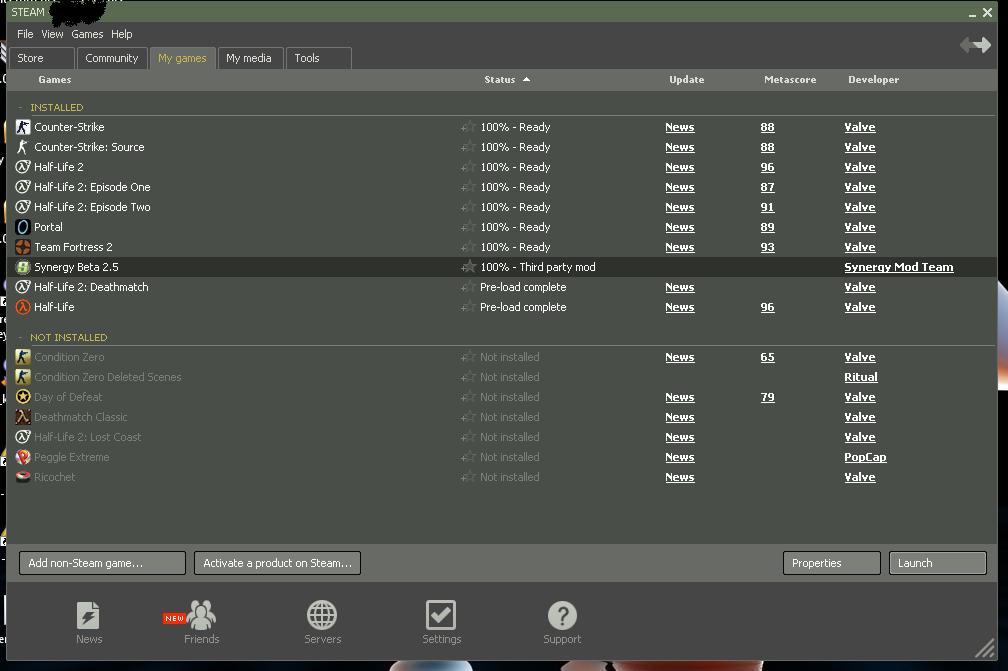Toggle favorite star for Peggle Extreme
1008x671 pixels.
(469, 456)
